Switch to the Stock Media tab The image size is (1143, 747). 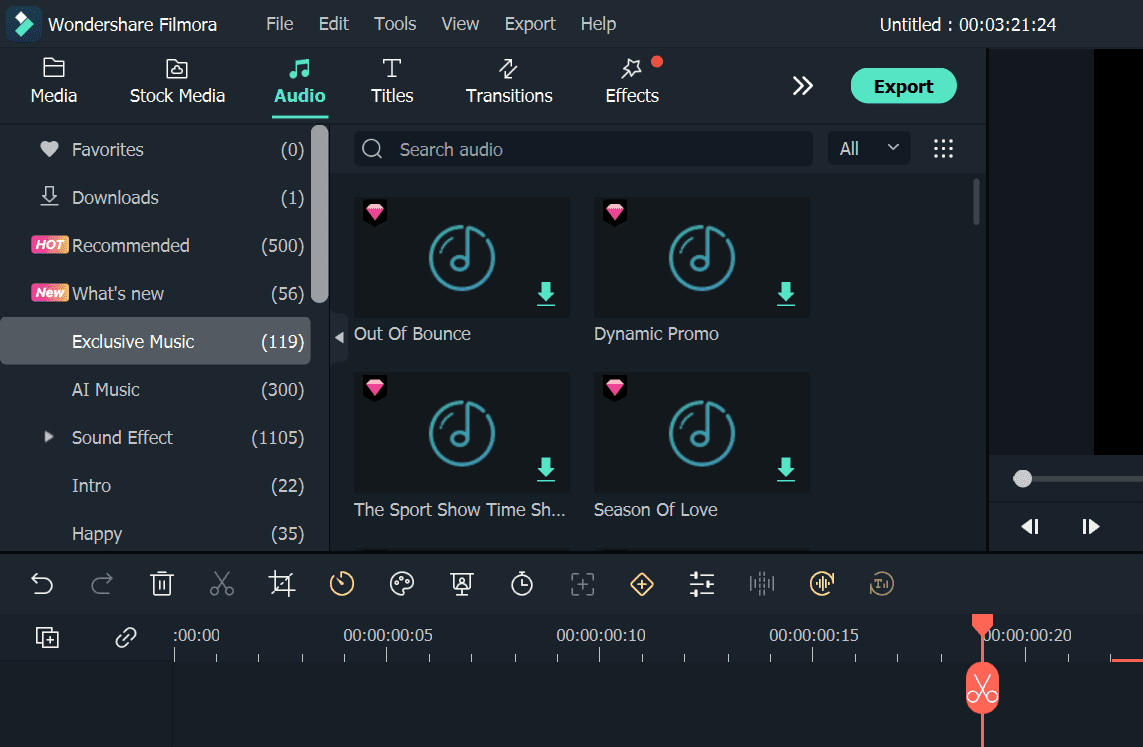coord(177,82)
